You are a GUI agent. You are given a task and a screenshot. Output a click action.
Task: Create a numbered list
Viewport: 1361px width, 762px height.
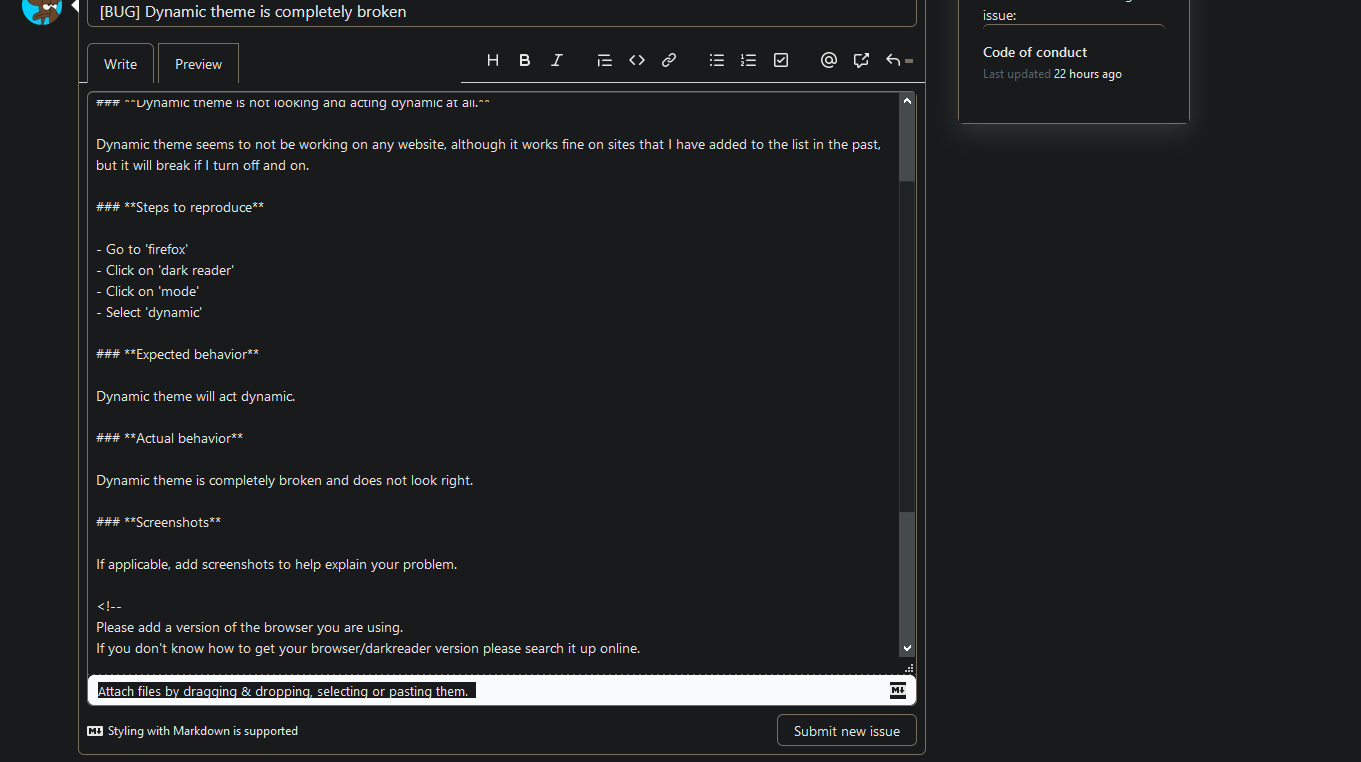(748, 60)
